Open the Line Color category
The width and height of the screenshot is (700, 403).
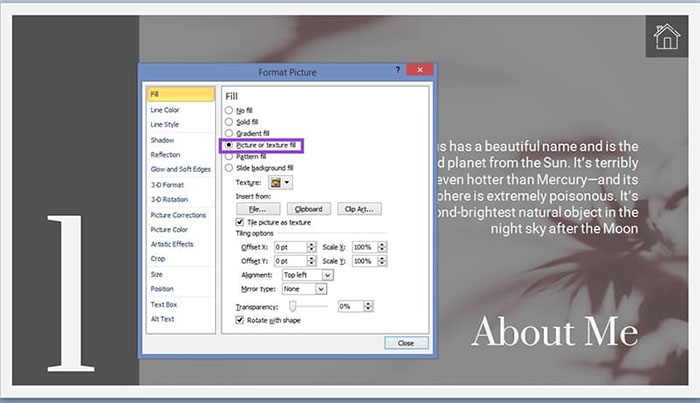click(x=165, y=110)
